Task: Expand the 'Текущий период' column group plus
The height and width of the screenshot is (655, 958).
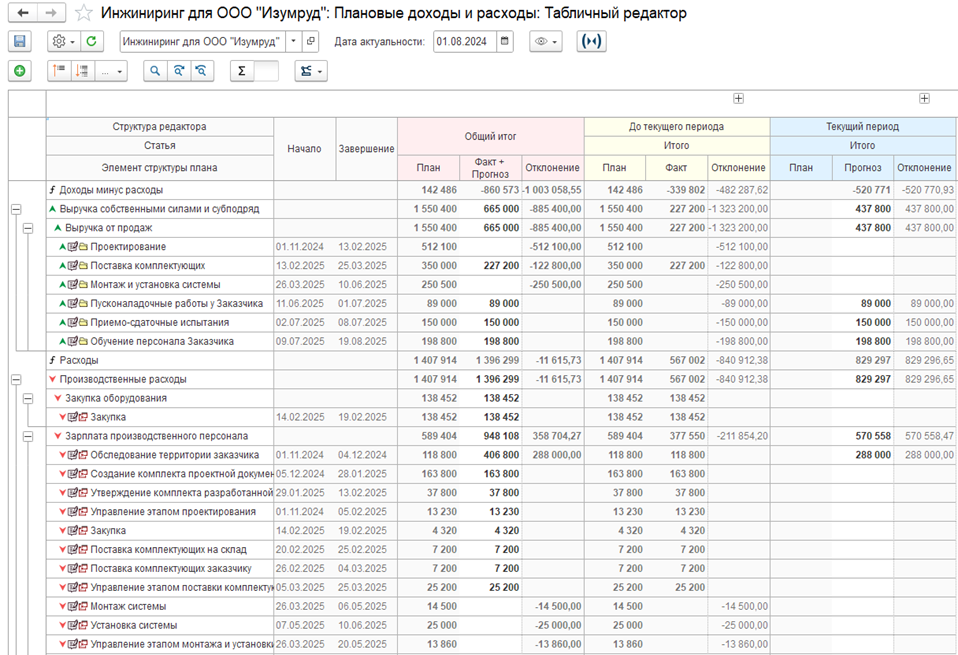Action: [x=924, y=98]
